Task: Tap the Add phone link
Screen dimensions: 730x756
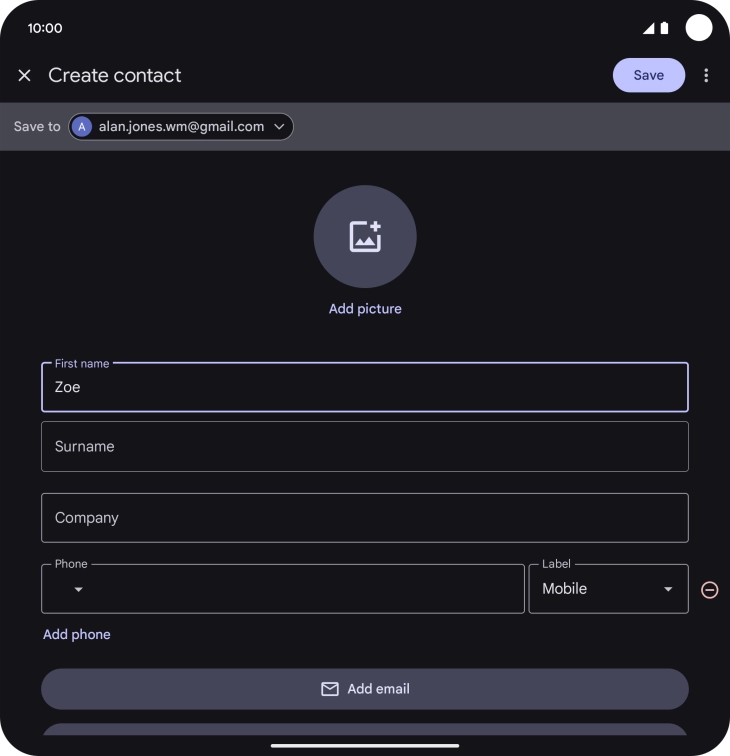Action: coord(77,635)
